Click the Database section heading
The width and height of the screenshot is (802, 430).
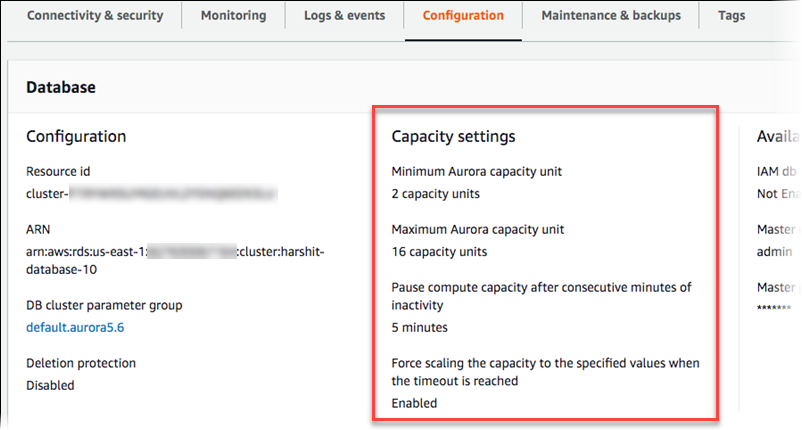tap(60, 87)
